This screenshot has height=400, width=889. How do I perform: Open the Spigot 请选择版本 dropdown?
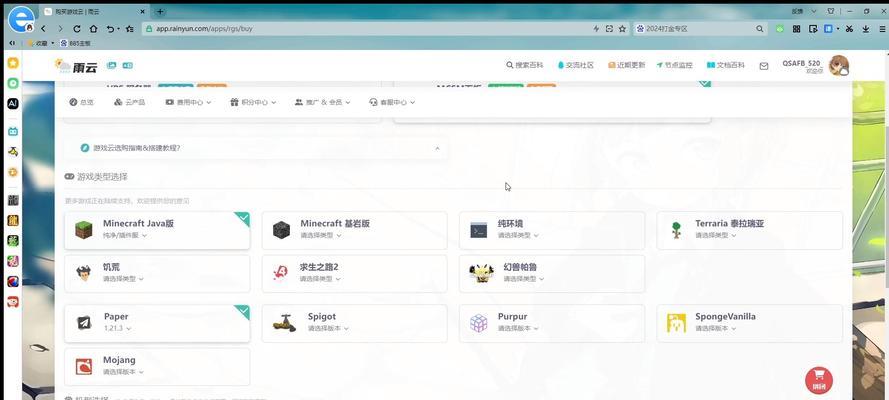pyautogui.click(x=328, y=329)
